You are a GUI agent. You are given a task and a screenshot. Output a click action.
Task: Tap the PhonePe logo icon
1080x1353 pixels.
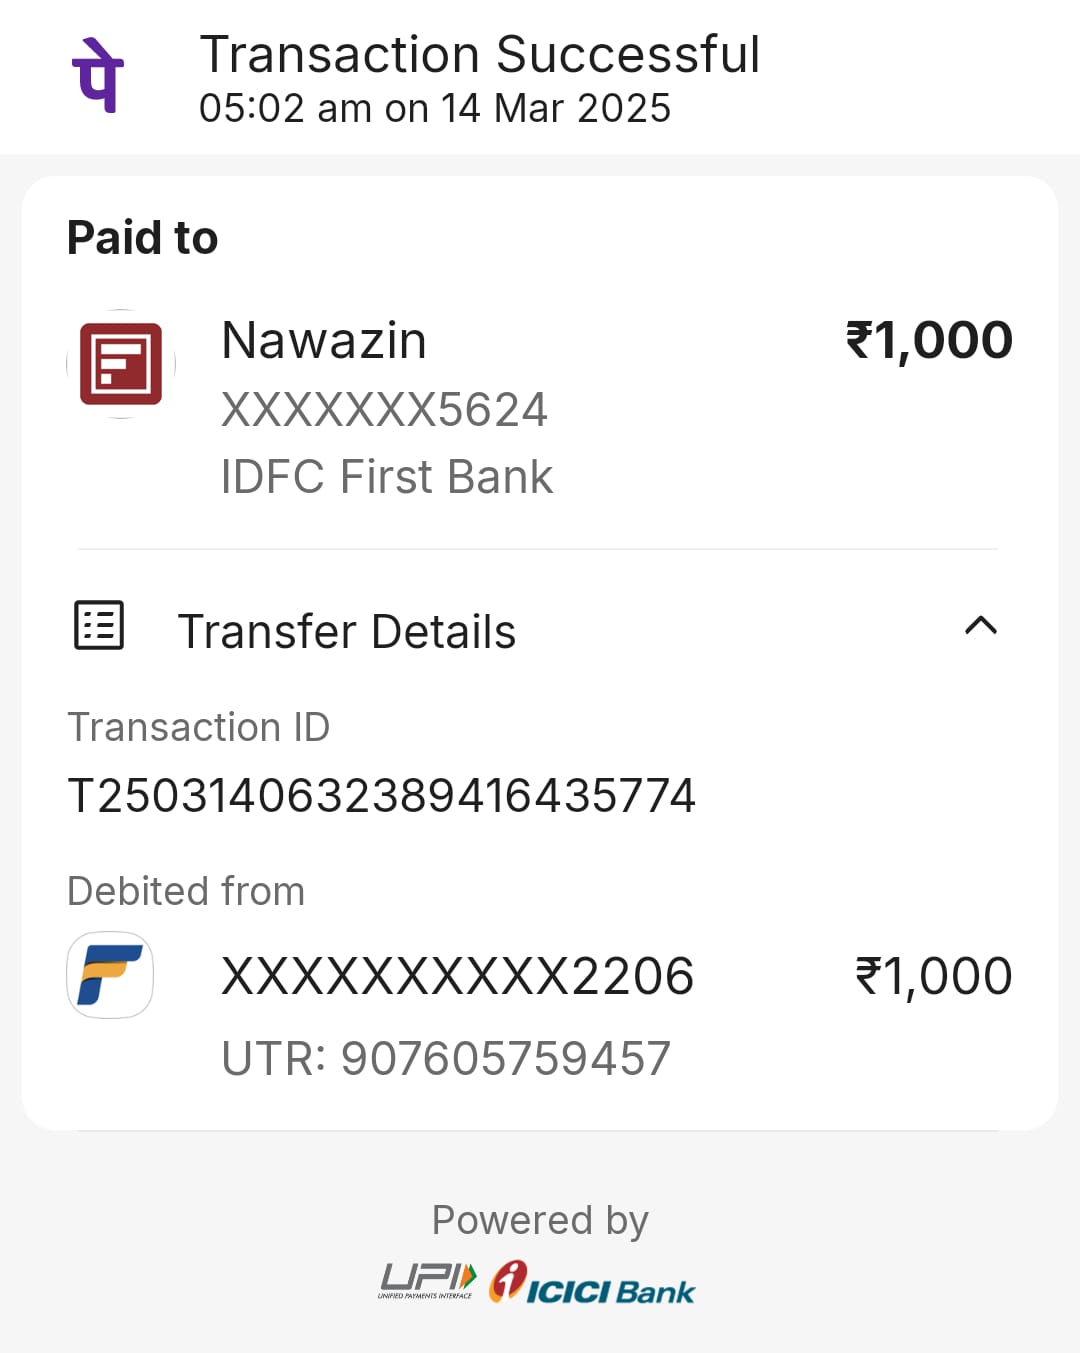tap(98, 76)
